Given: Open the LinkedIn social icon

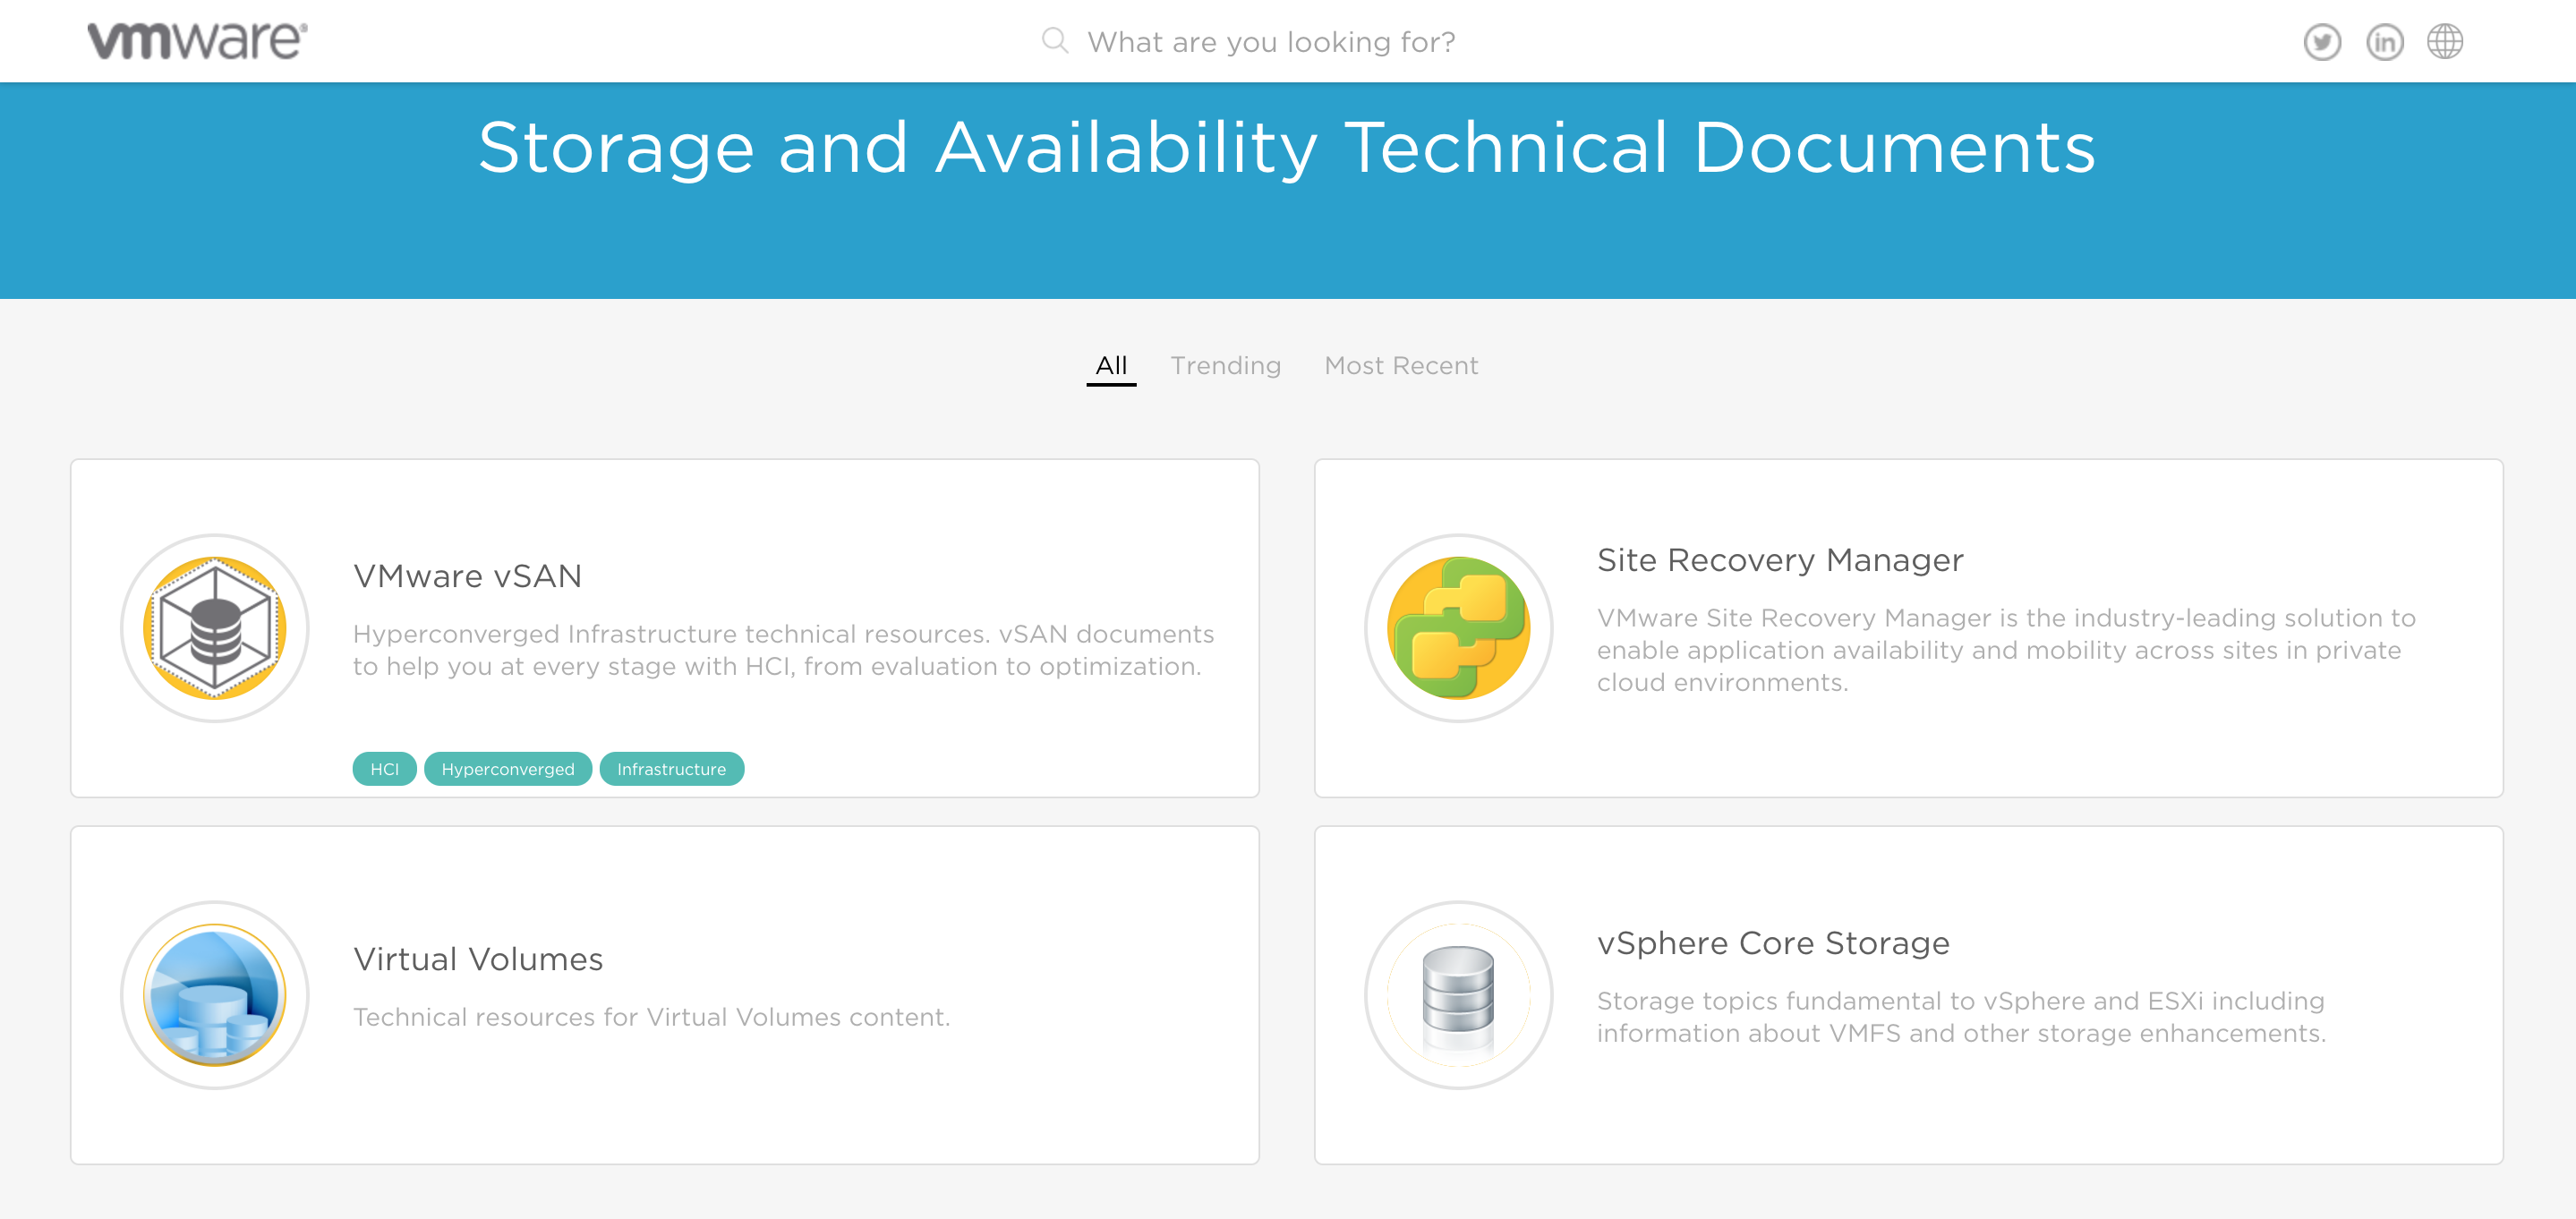Looking at the screenshot, I should tap(2384, 42).
